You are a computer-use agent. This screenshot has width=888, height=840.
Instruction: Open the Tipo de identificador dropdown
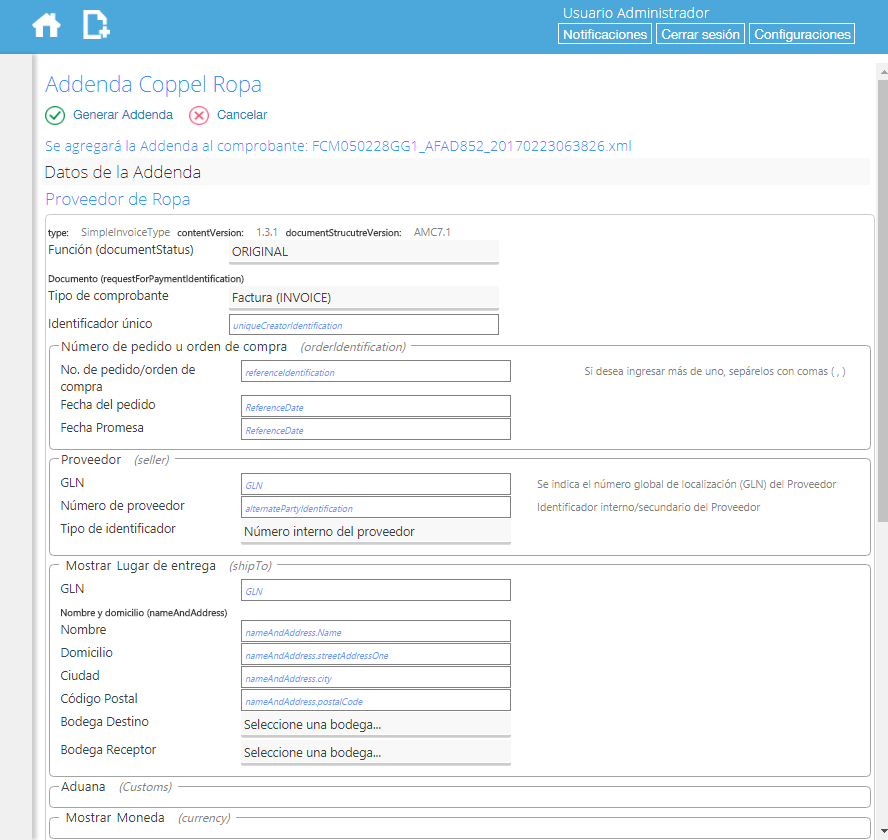375,532
